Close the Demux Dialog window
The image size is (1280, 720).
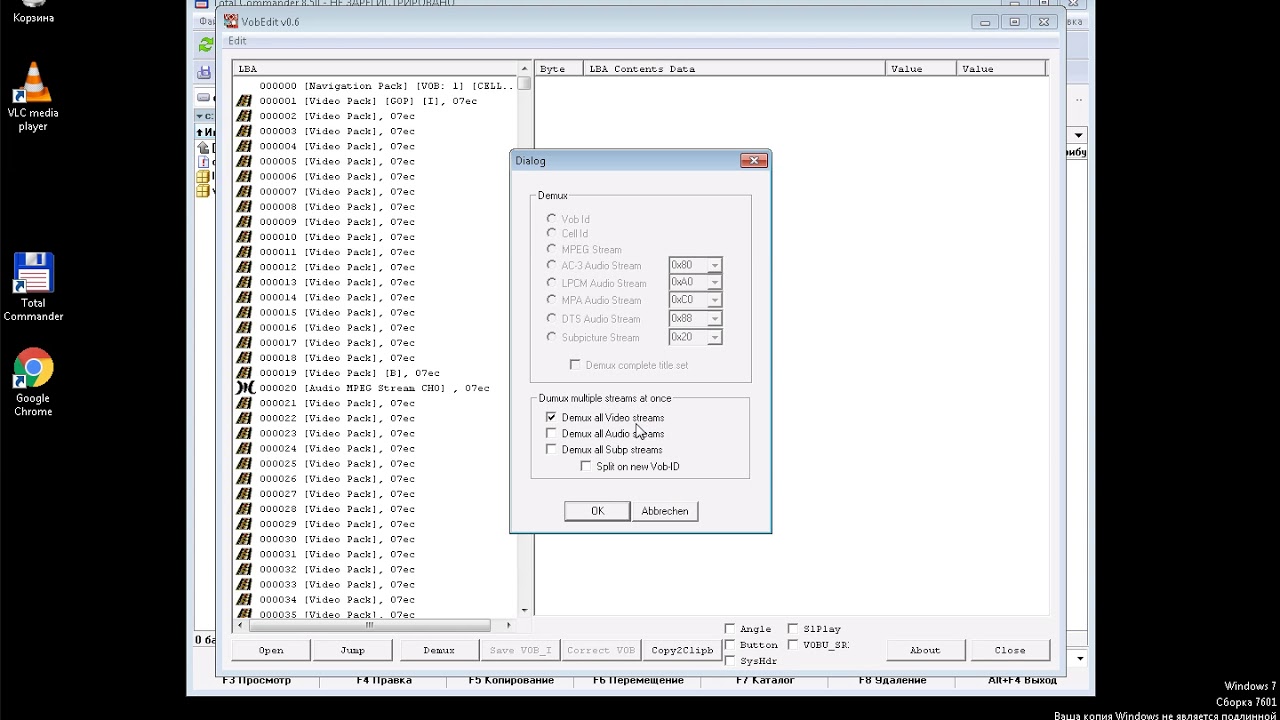pyautogui.click(x=754, y=160)
